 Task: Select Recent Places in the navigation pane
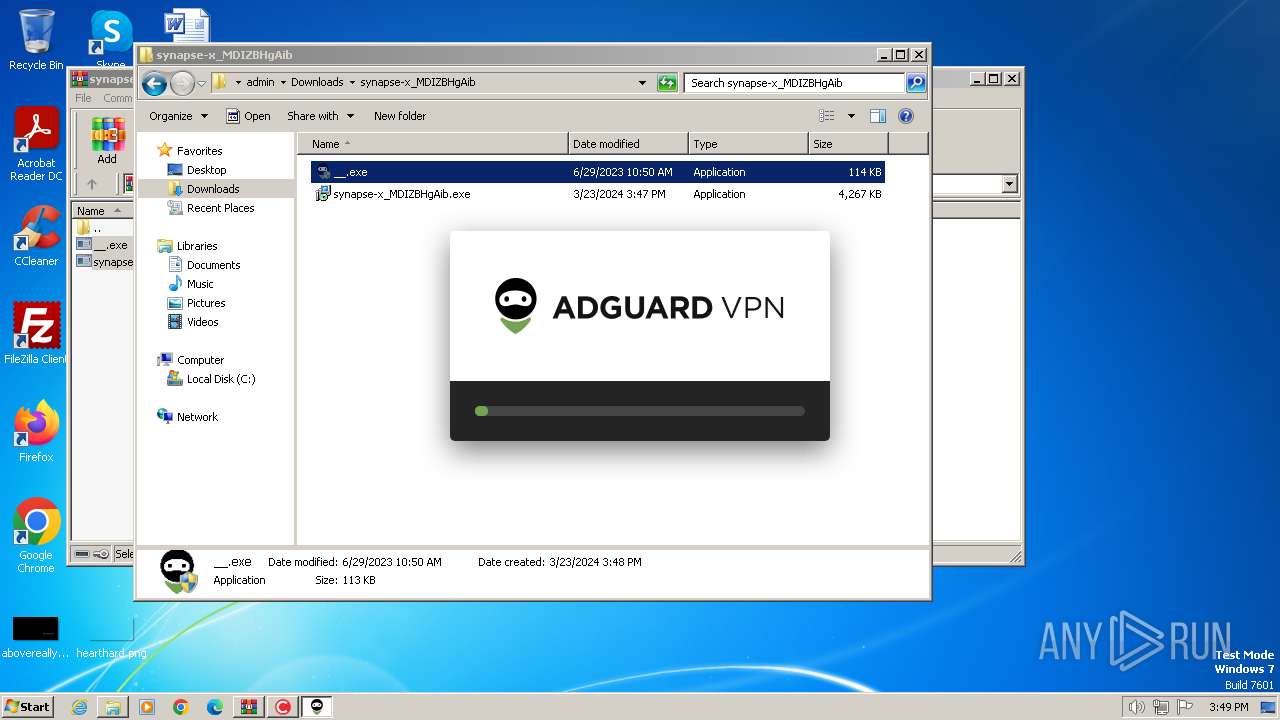click(x=220, y=208)
